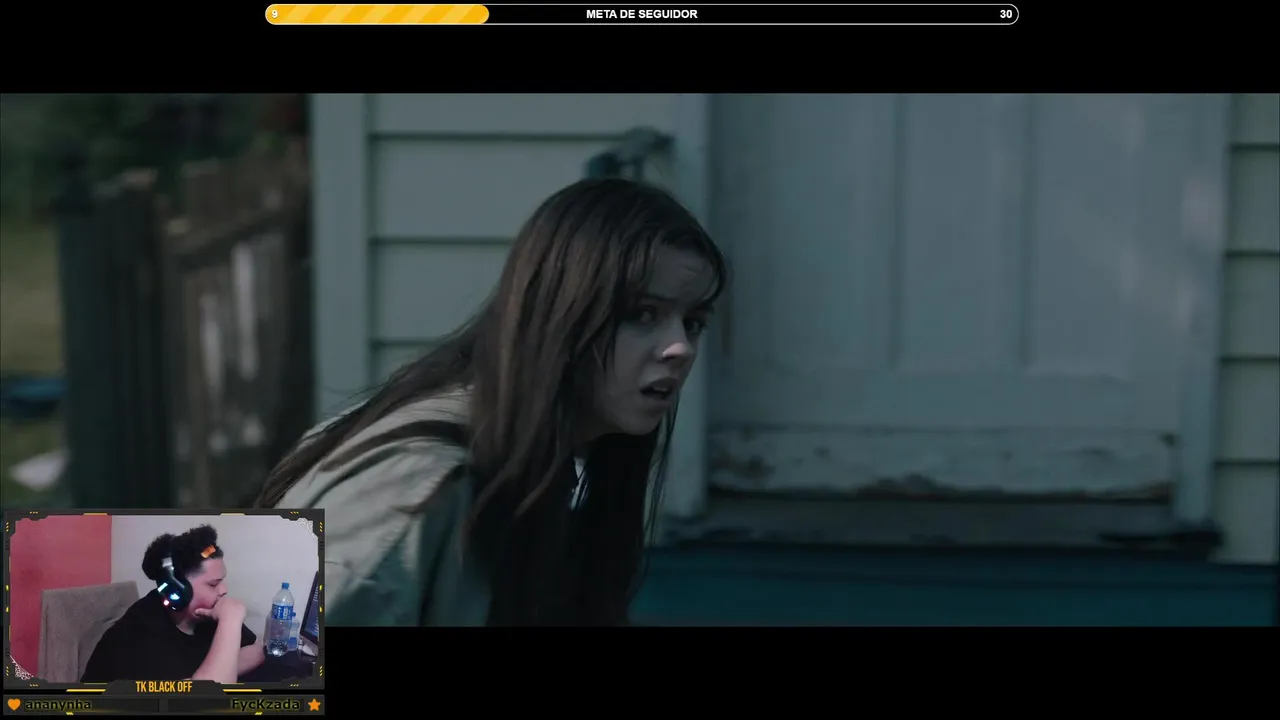Click the META DE SEGUIDOR label

641,14
